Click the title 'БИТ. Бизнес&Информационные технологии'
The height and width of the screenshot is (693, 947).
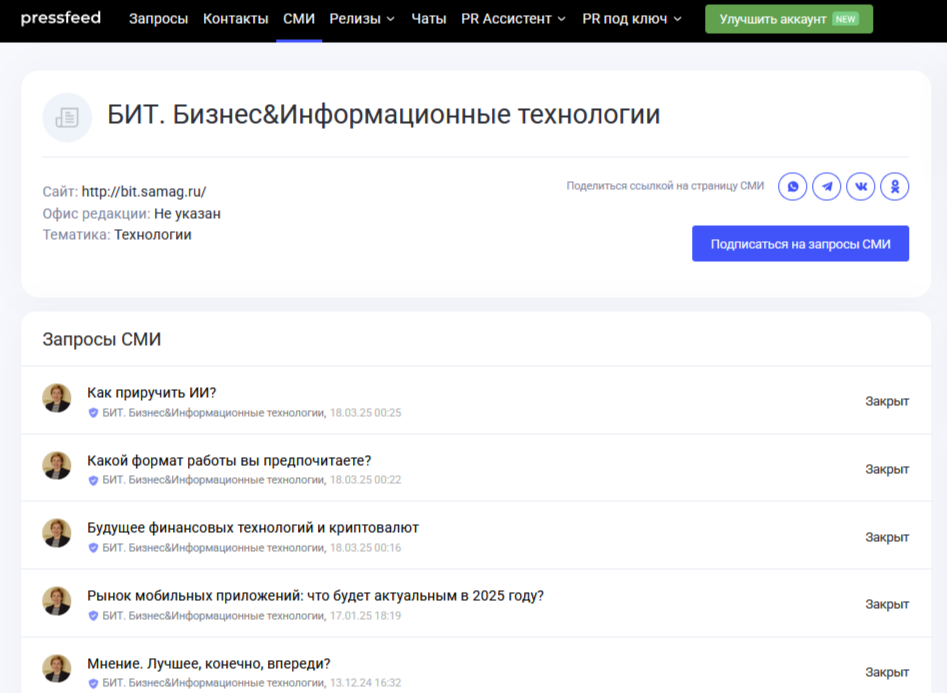[384, 115]
